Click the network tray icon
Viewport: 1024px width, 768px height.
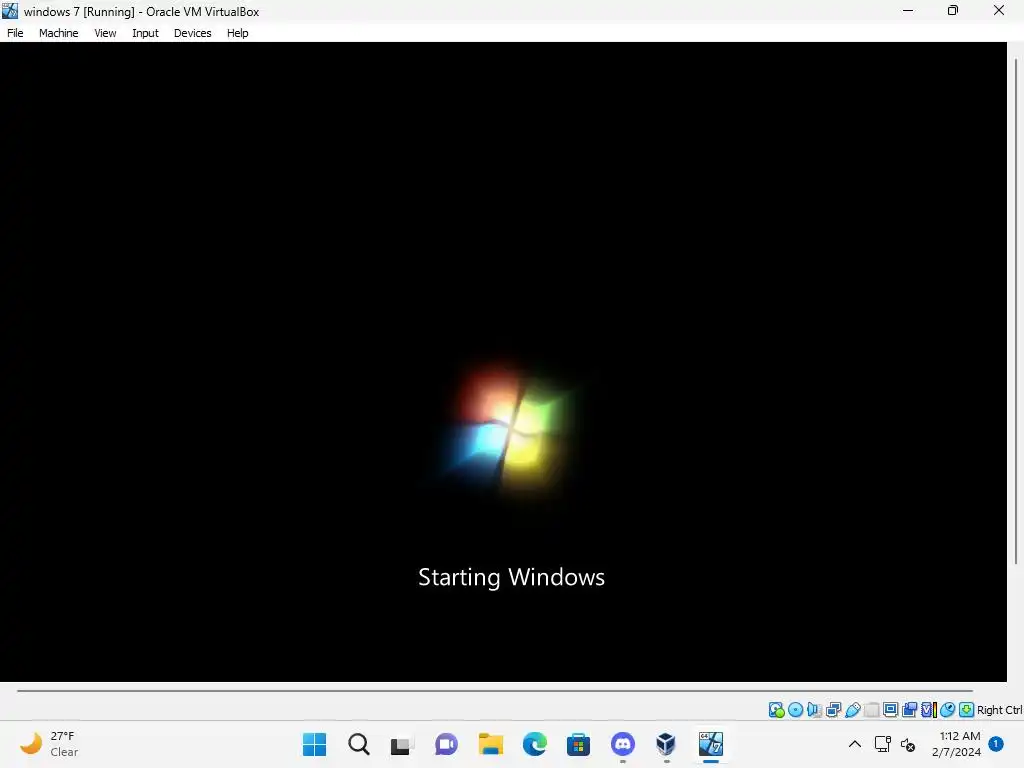tap(883, 744)
